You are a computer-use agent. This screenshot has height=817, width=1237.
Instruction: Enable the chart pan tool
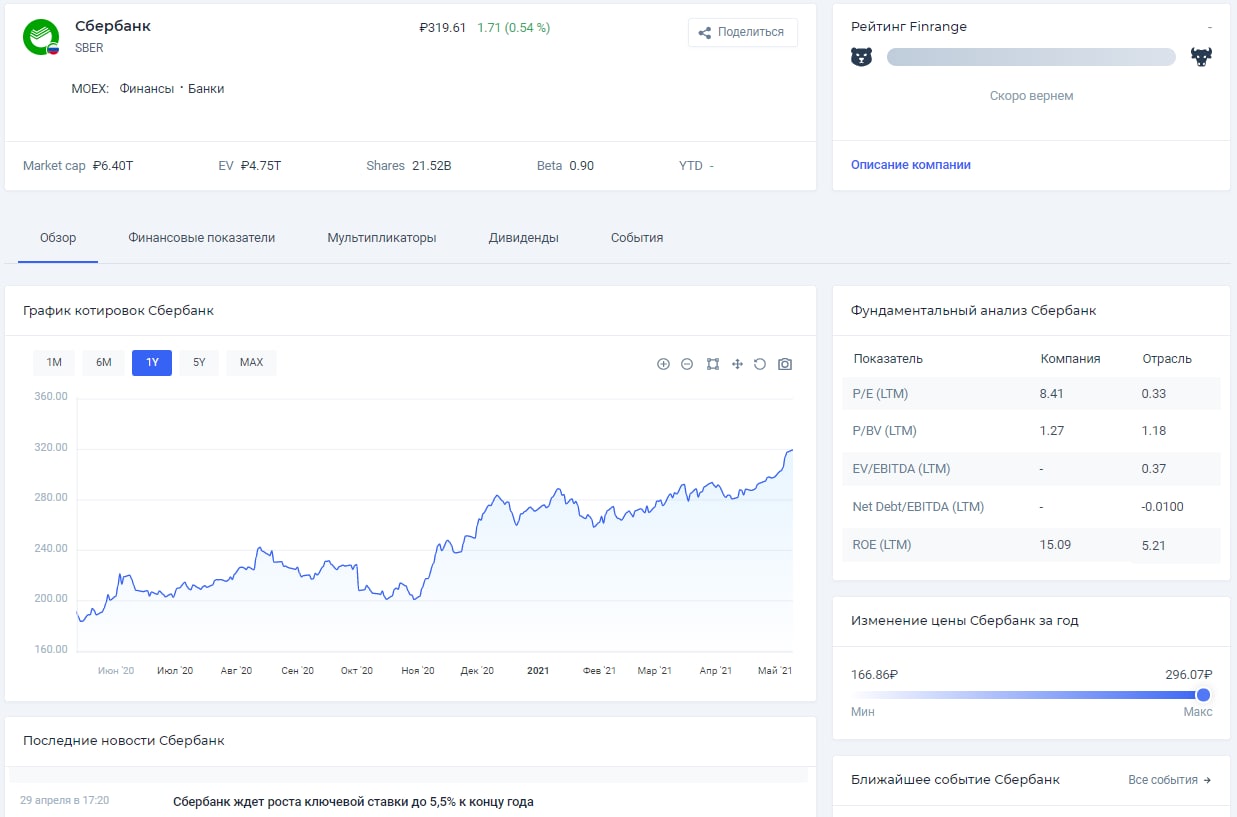pyautogui.click(x=737, y=364)
